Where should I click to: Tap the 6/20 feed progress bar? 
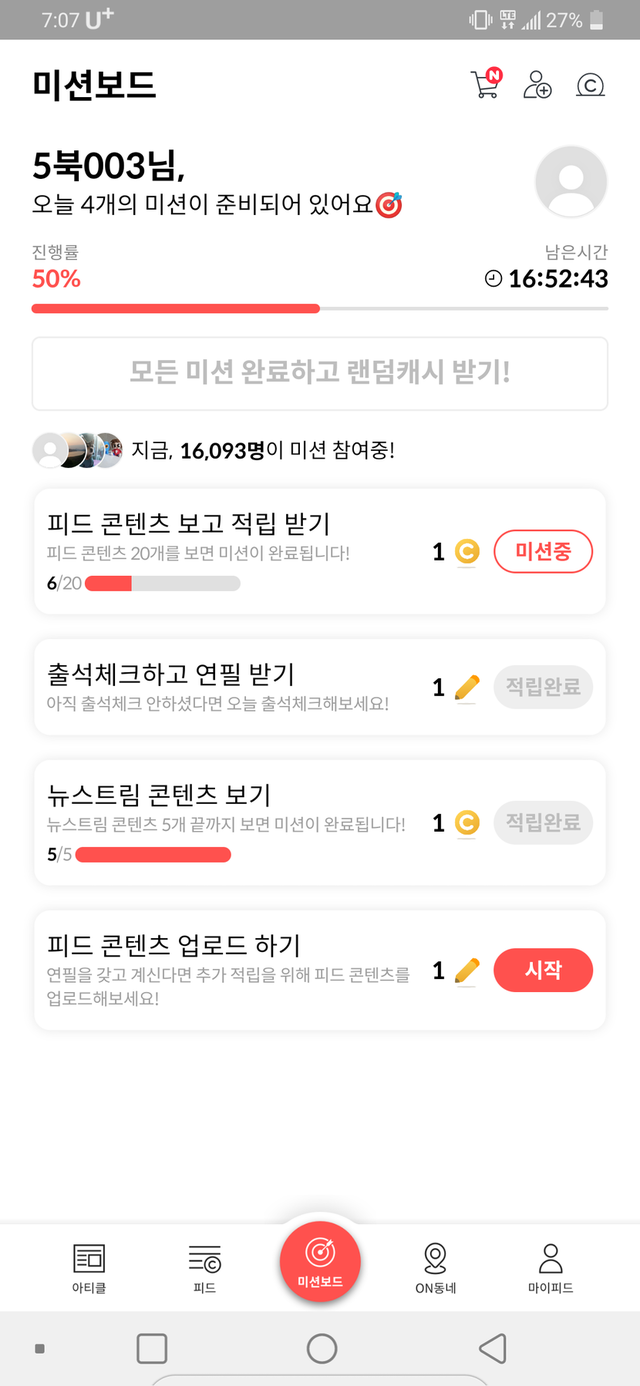pos(162,584)
